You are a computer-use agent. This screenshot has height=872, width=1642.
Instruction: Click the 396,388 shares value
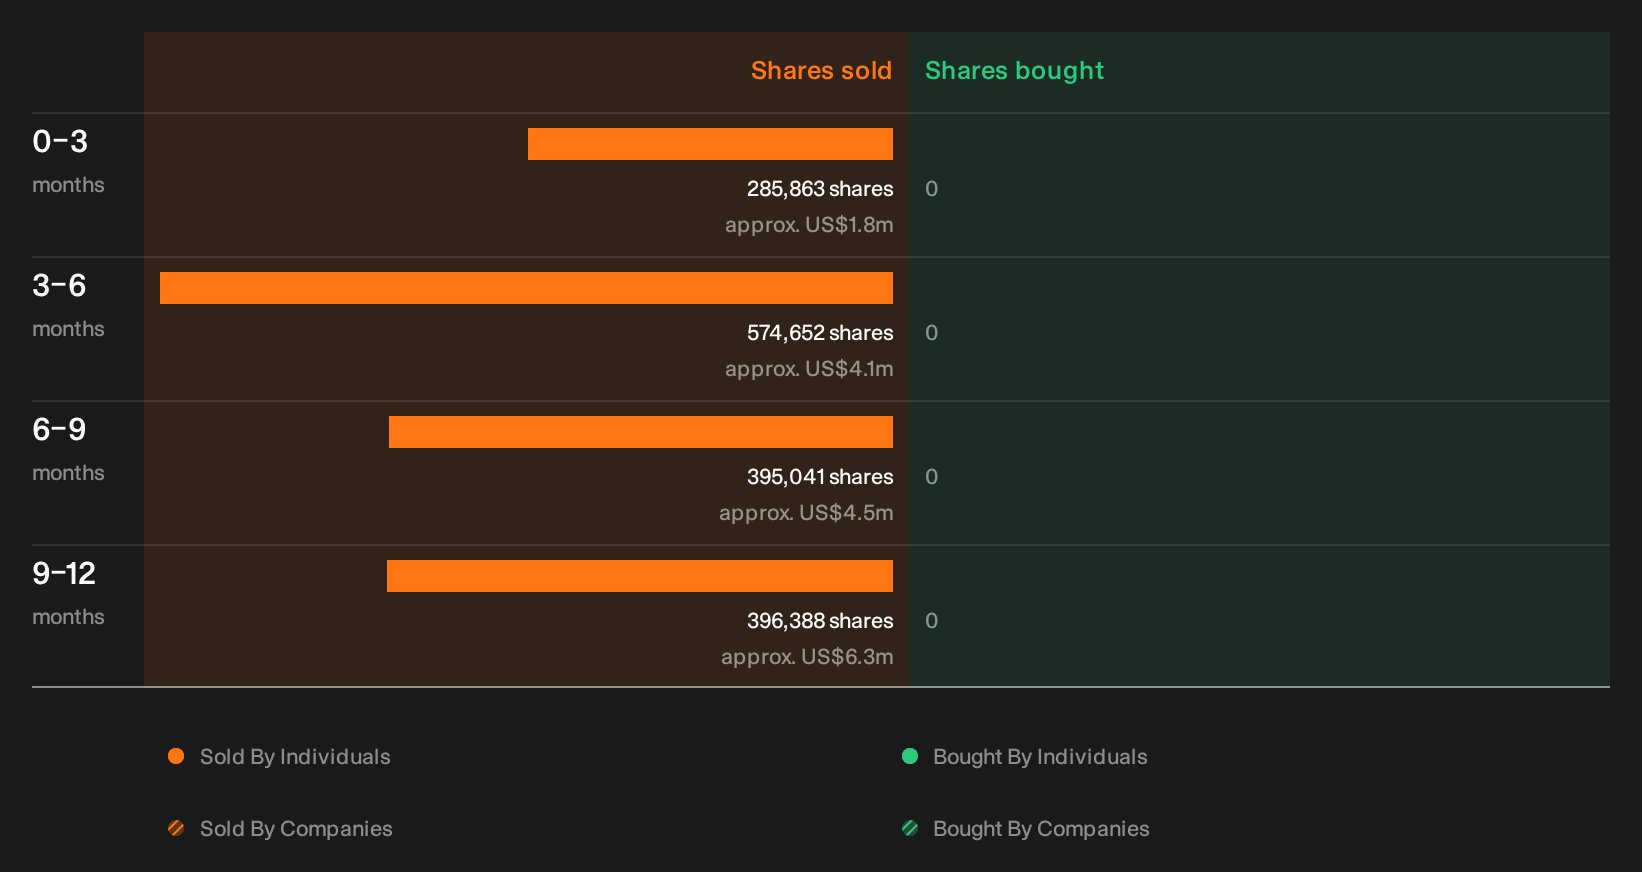[x=820, y=621]
